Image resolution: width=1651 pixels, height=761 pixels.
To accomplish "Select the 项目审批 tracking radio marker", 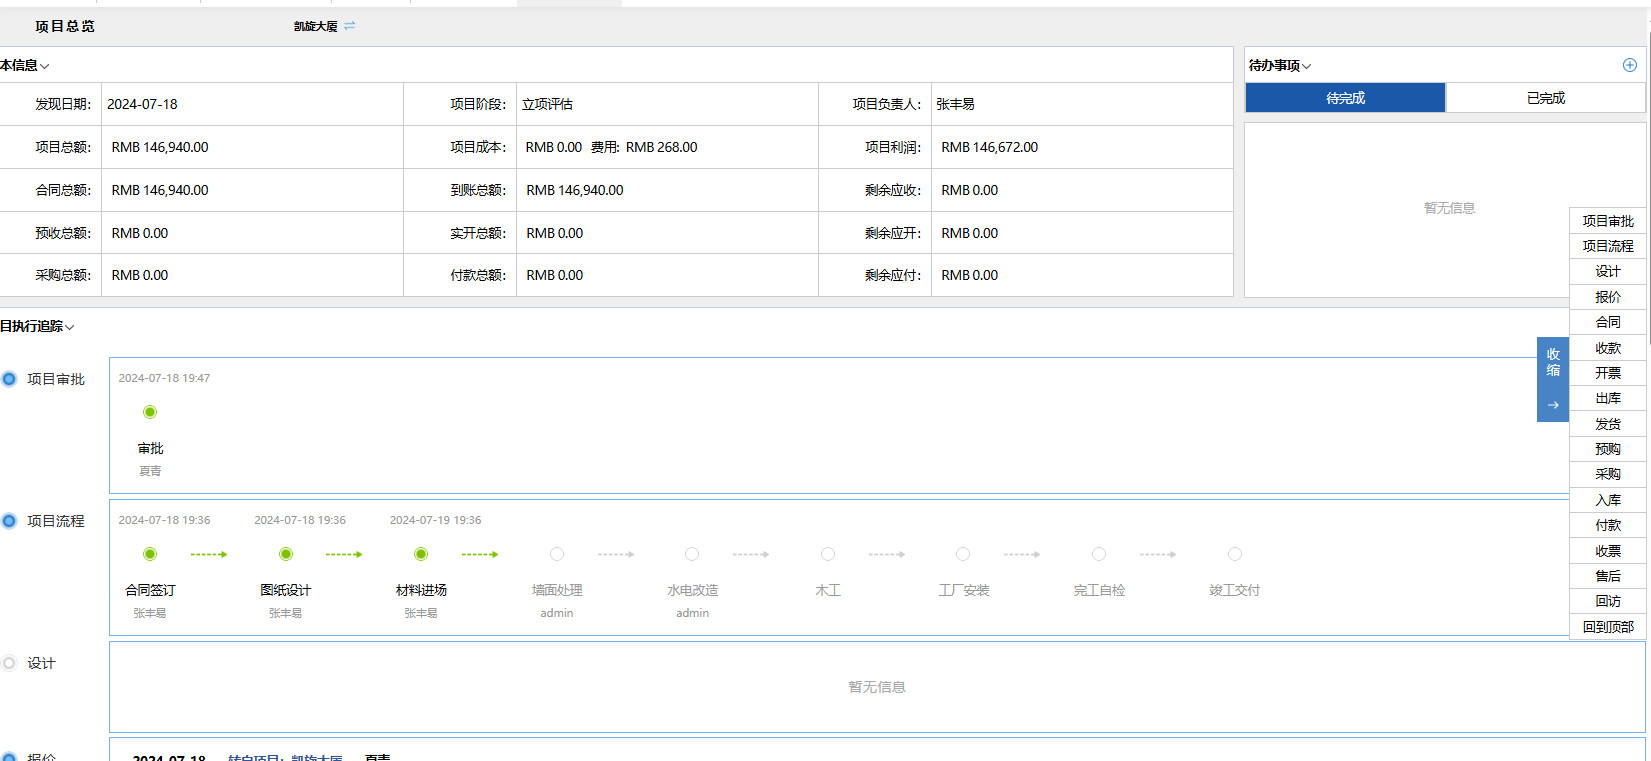I will [9, 379].
